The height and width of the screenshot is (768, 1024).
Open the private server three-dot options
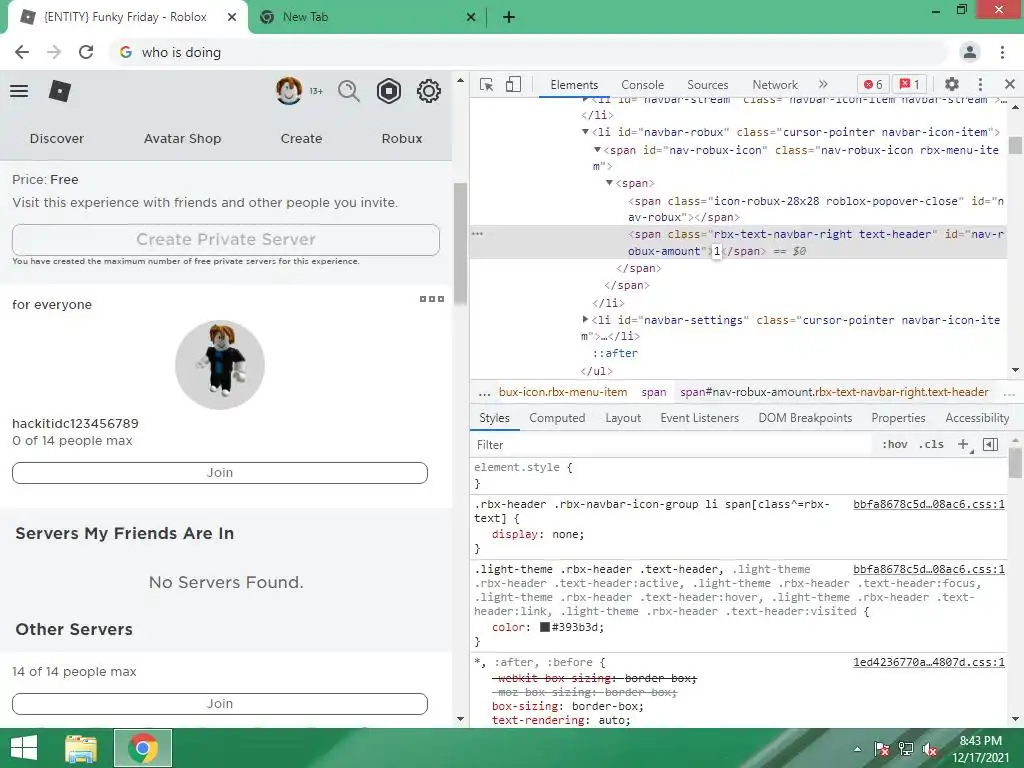[432, 299]
